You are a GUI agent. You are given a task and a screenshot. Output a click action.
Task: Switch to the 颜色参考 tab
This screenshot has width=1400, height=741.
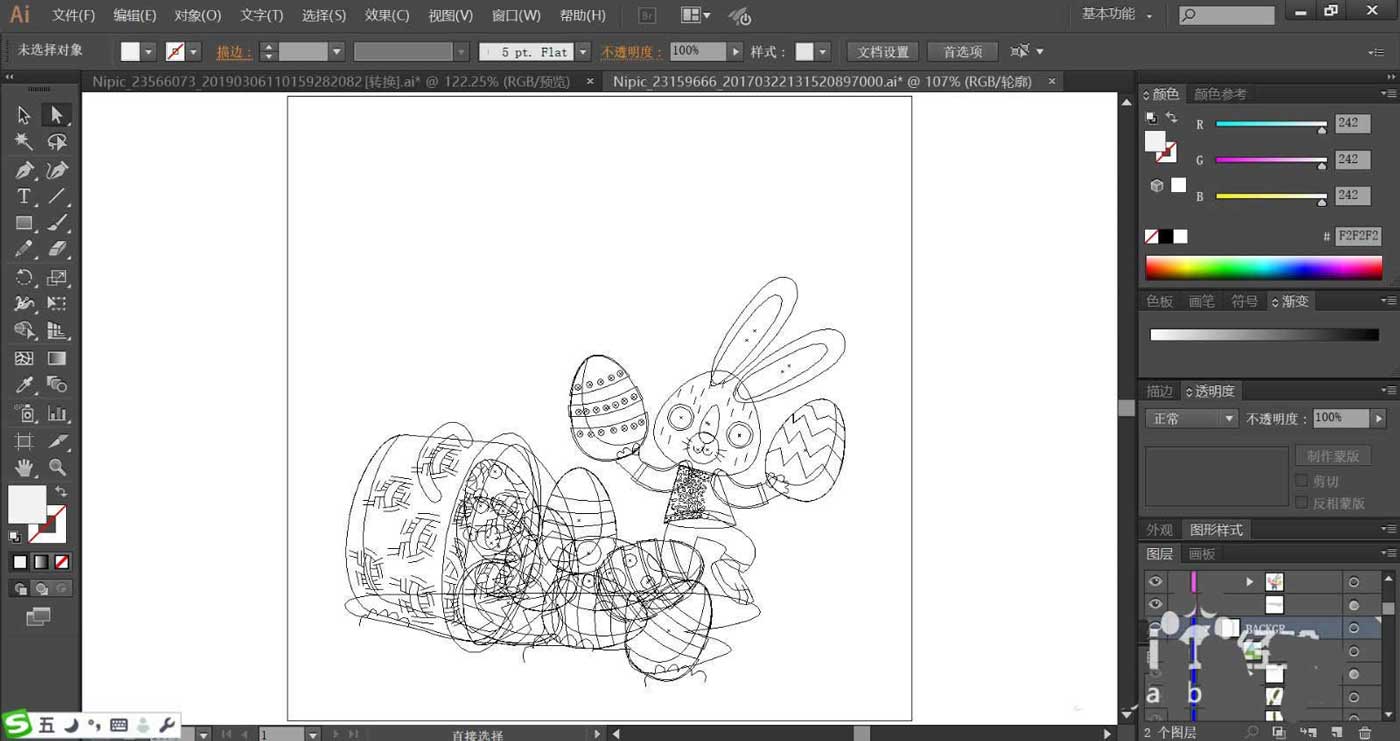pos(1220,94)
